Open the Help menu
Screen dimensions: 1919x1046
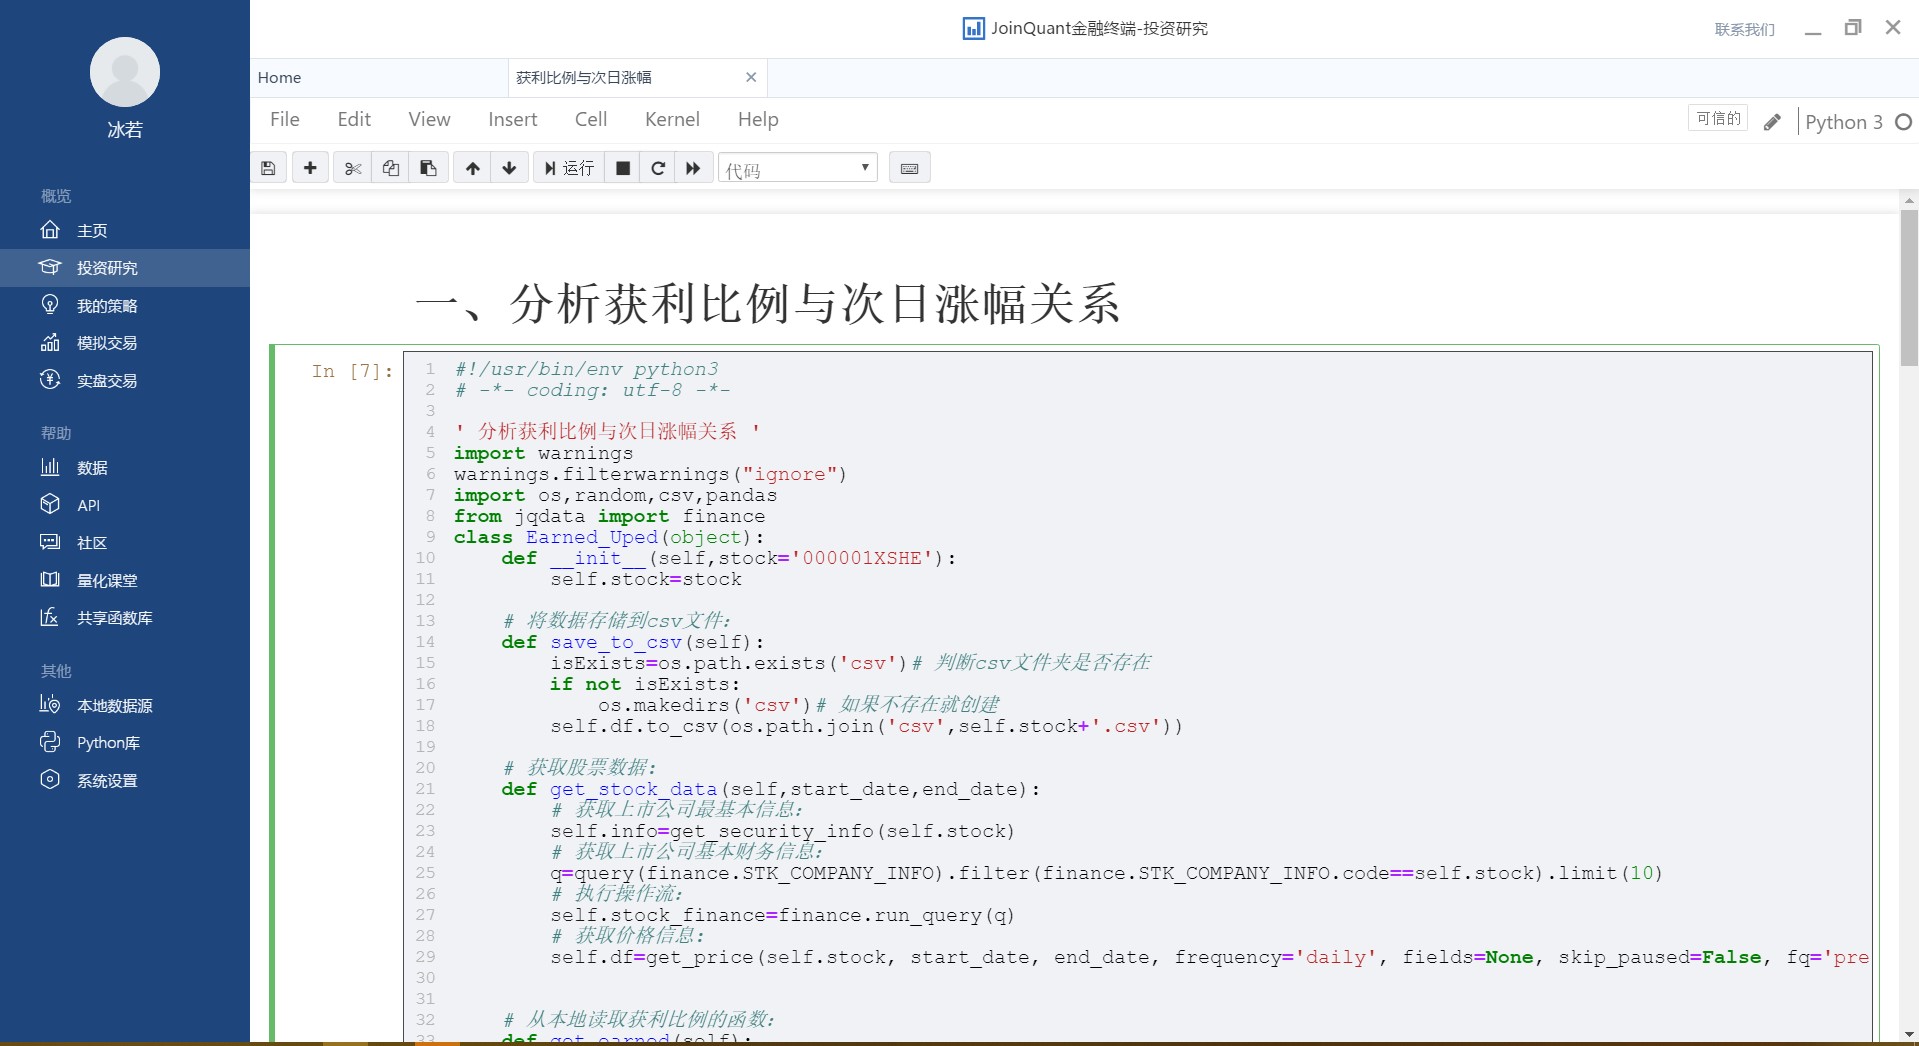758,119
